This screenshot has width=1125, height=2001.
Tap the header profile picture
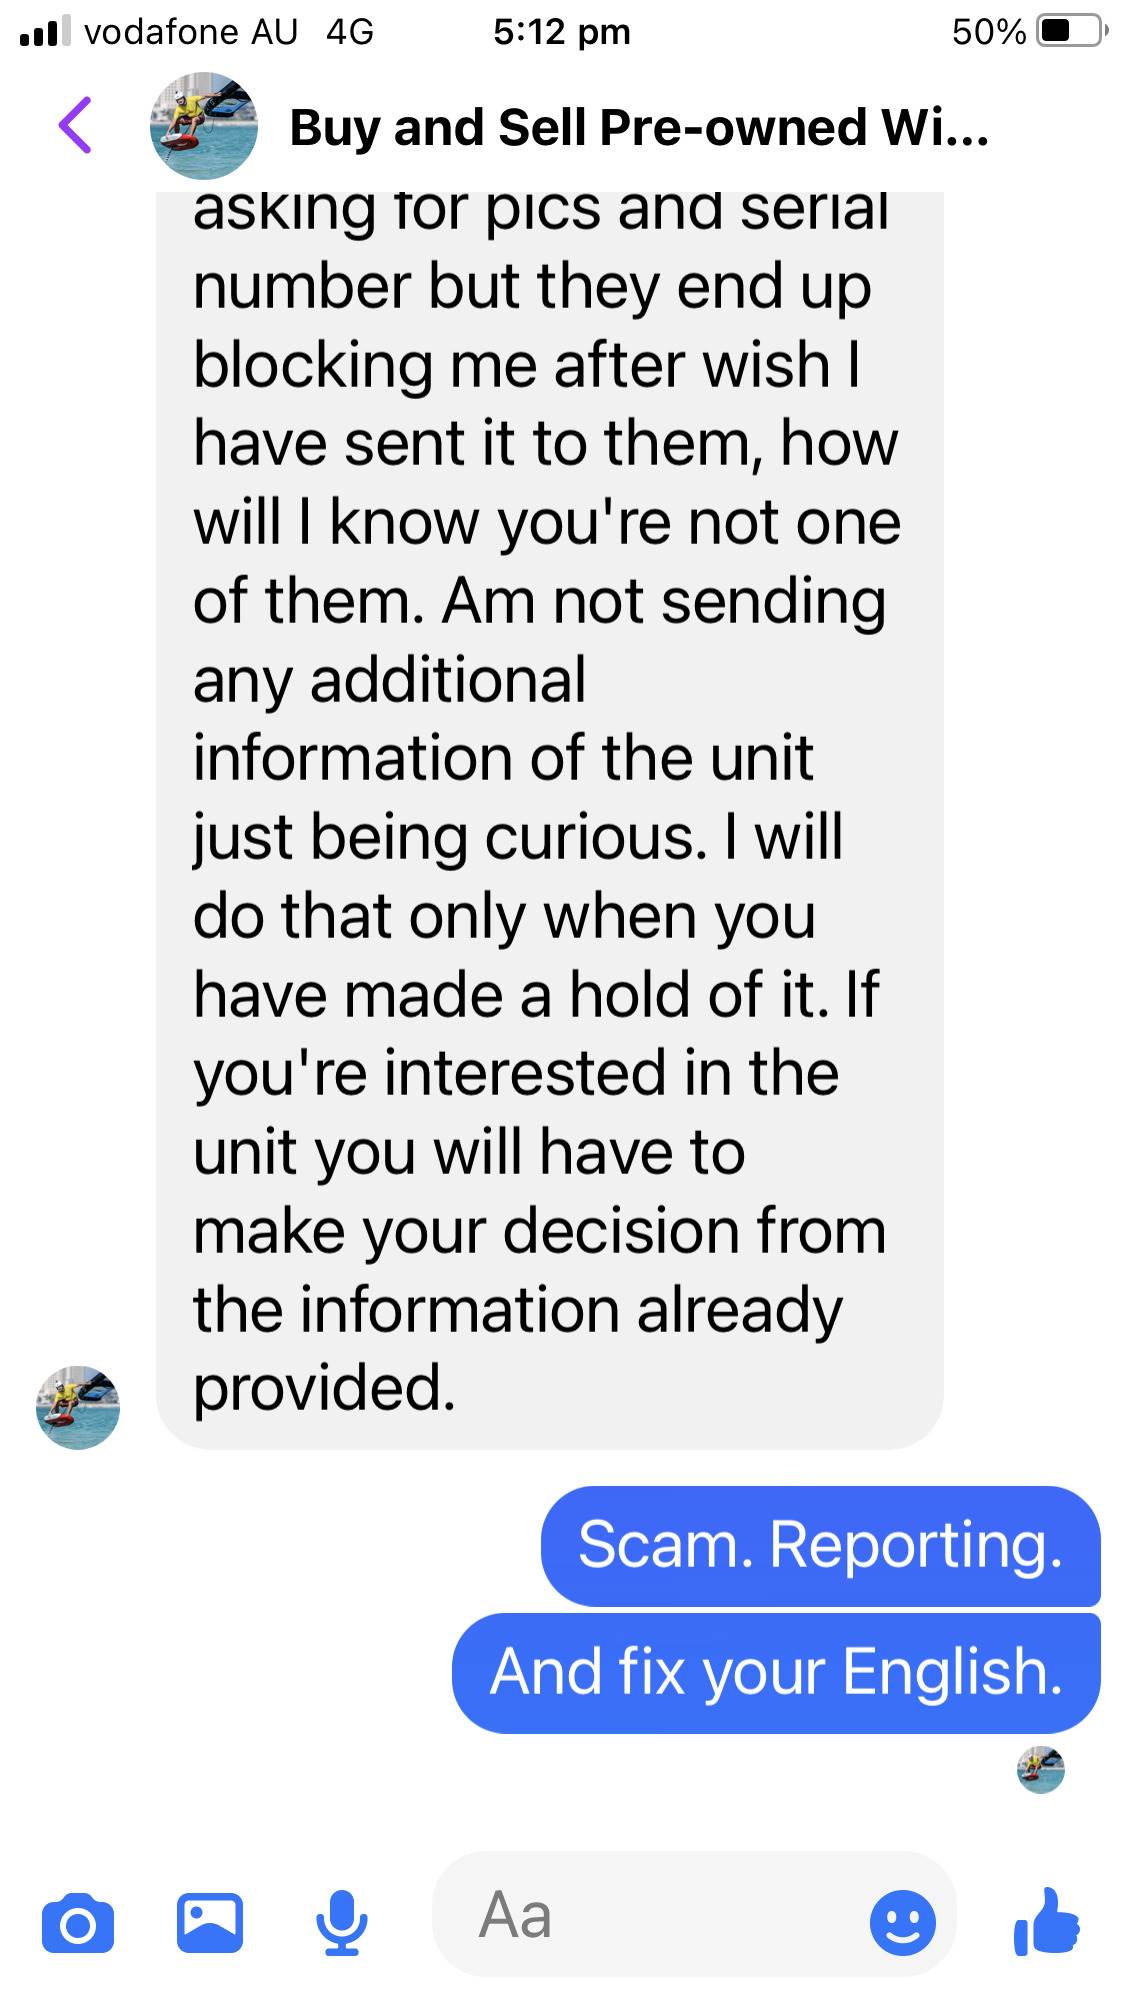(204, 126)
